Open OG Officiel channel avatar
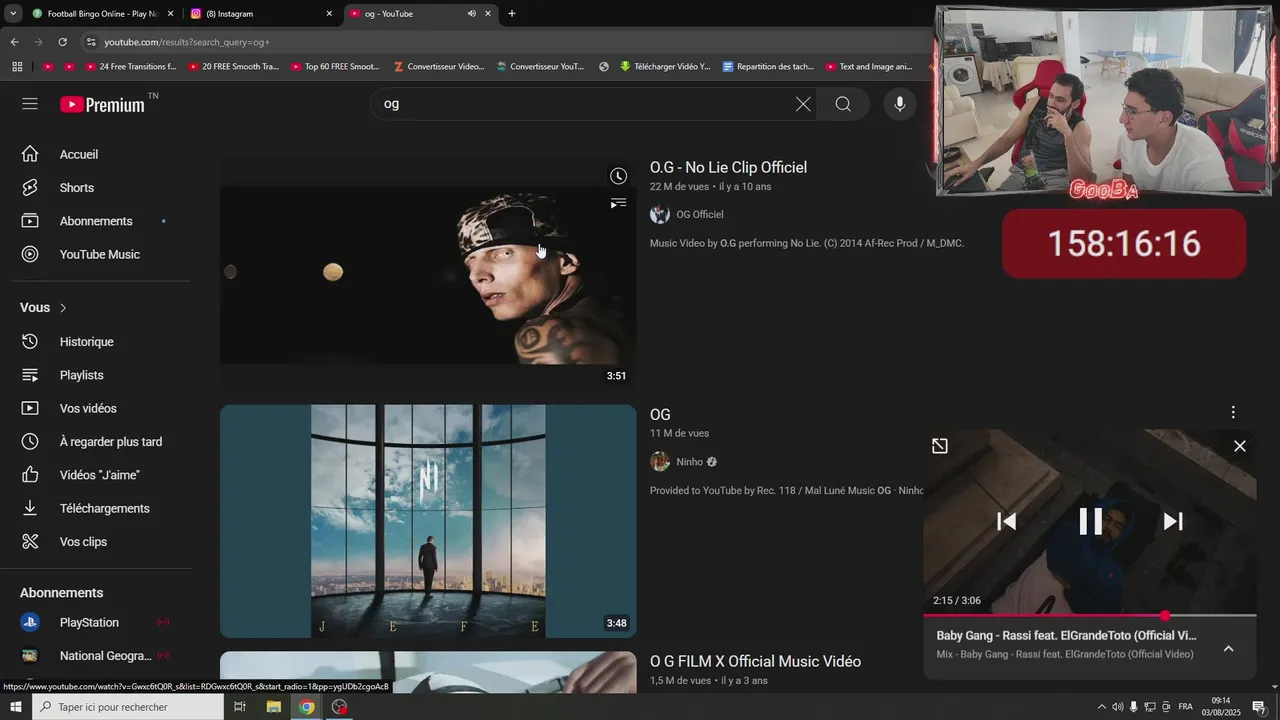The image size is (1280, 720). tap(660, 214)
